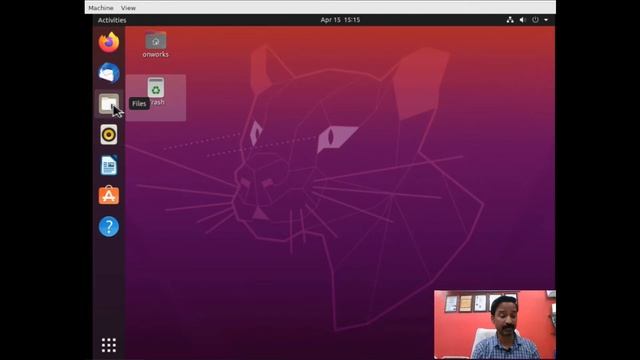Screen dimensions: 640x360
Task: Launch Firefox from the dock
Action: click(x=109, y=42)
